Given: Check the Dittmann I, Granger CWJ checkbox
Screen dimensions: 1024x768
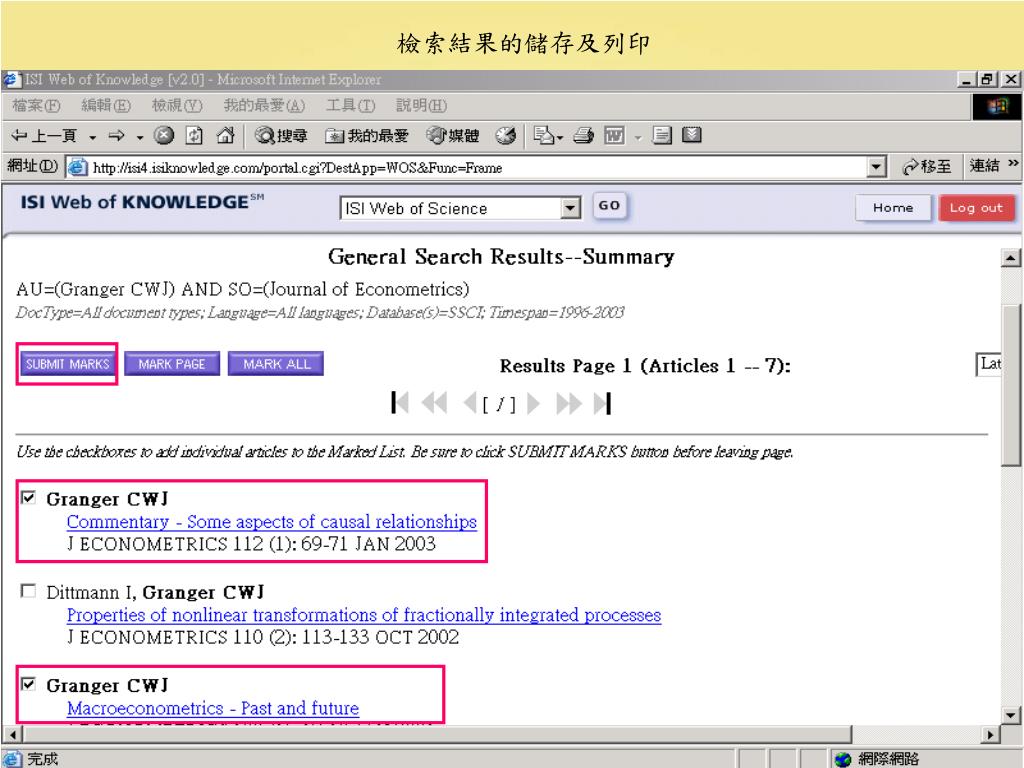Looking at the screenshot, I should coord(28,591).
